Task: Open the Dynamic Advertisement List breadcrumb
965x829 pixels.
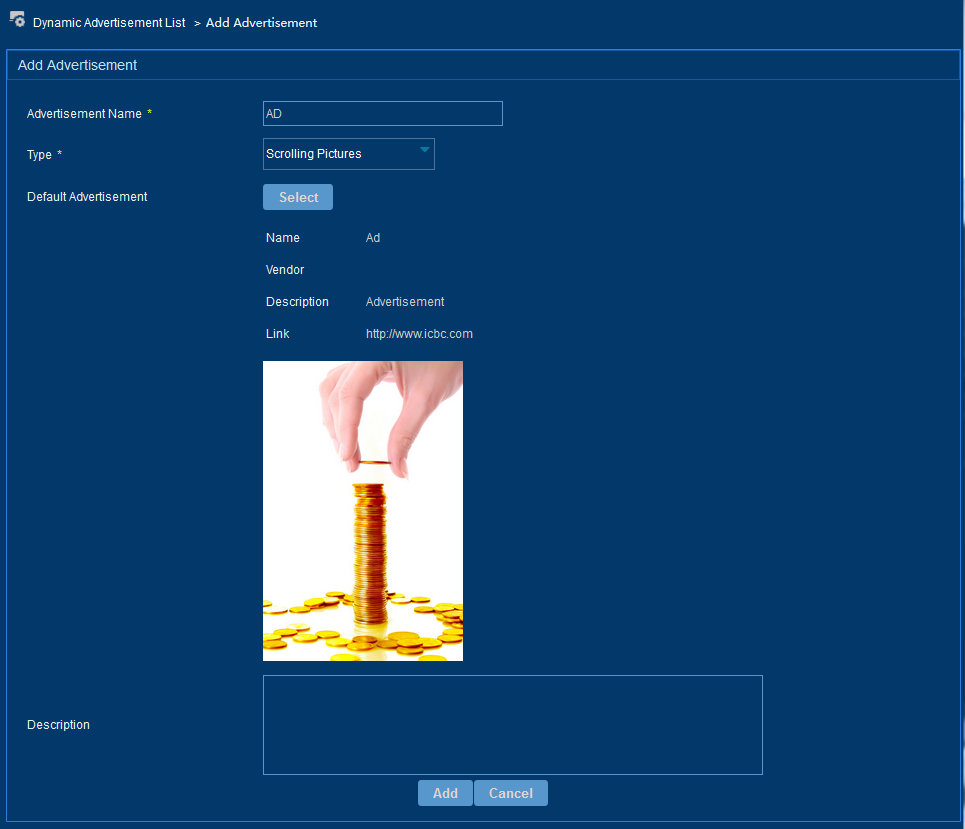Action: pos(109,23)
